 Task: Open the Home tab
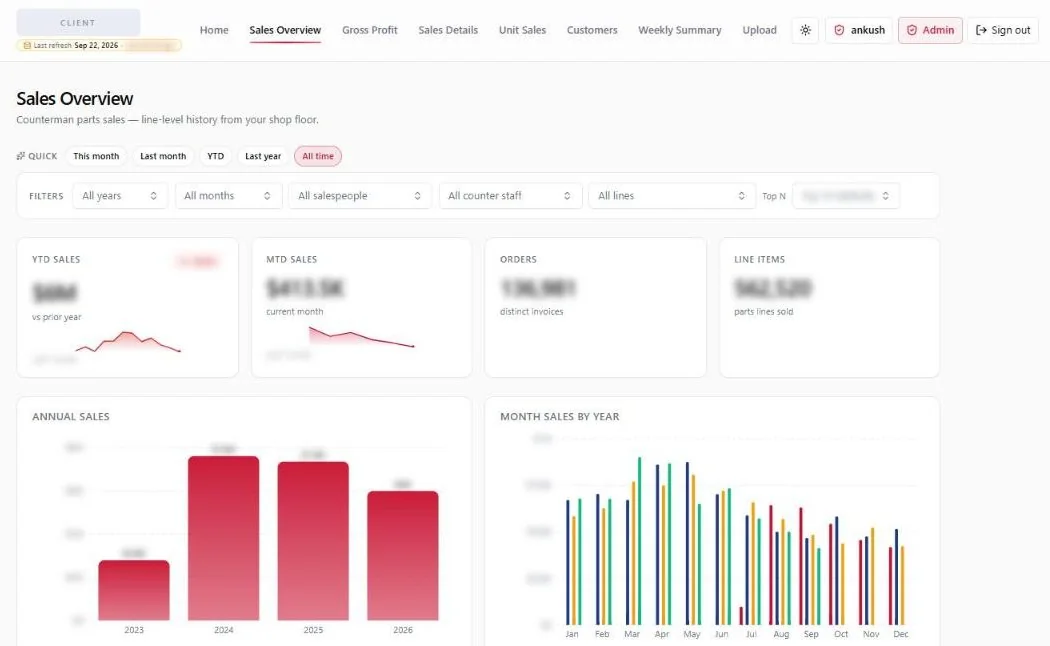pyautogui.click(x=214, y=30)
